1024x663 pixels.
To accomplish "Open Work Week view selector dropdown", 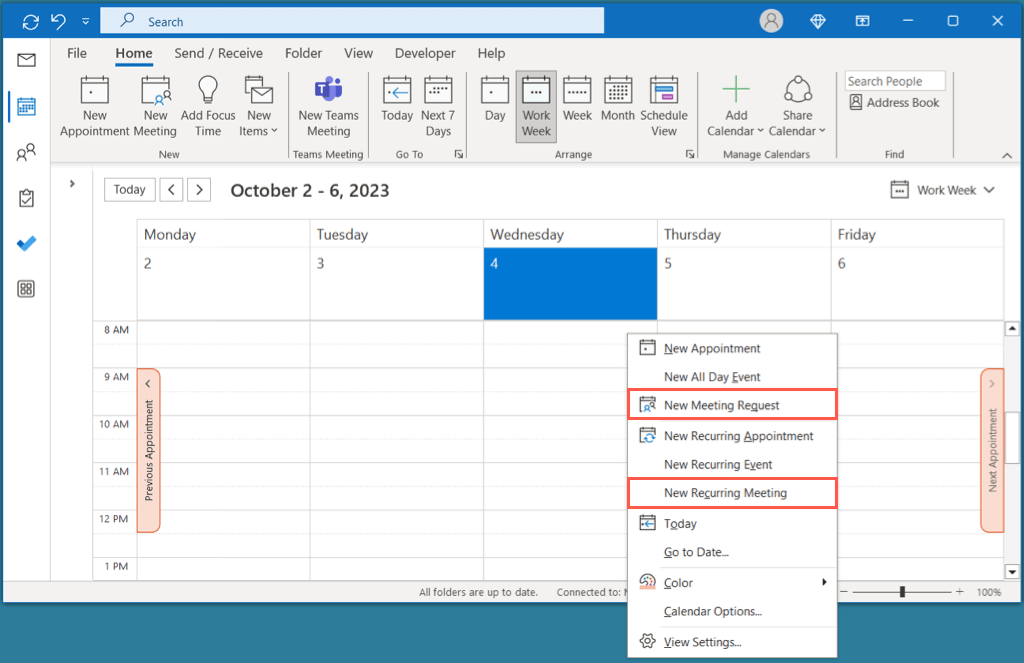I will coord(943,190).
